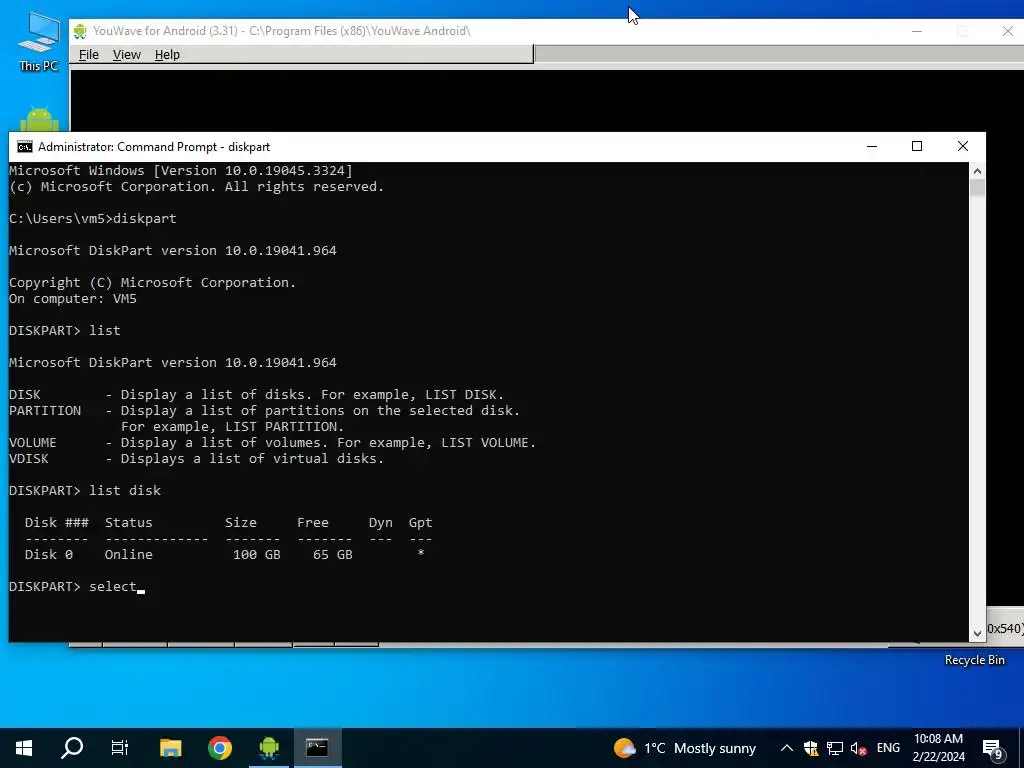Click the 'Online' status text
Screen dimensions: 1024x768
[129, 554]
